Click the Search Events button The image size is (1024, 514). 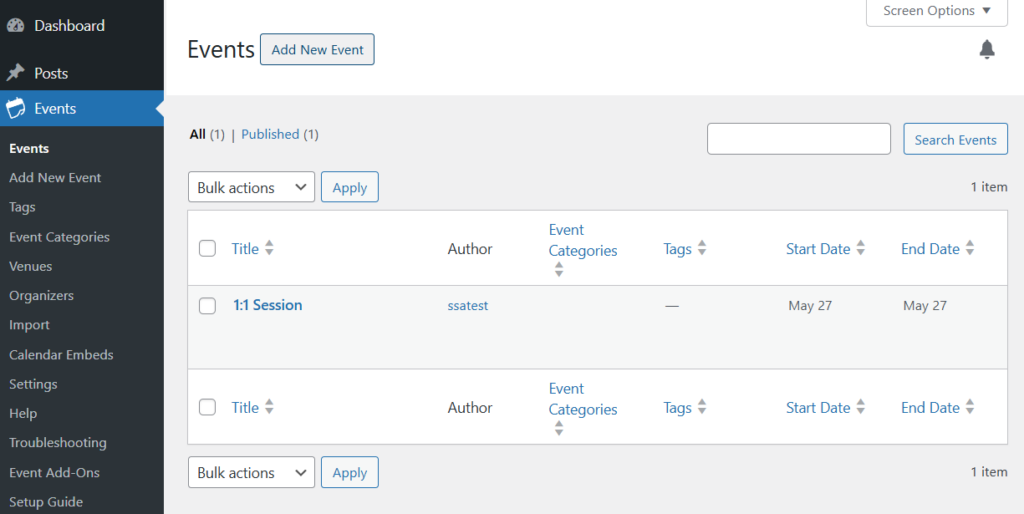[x=955, y=139]
